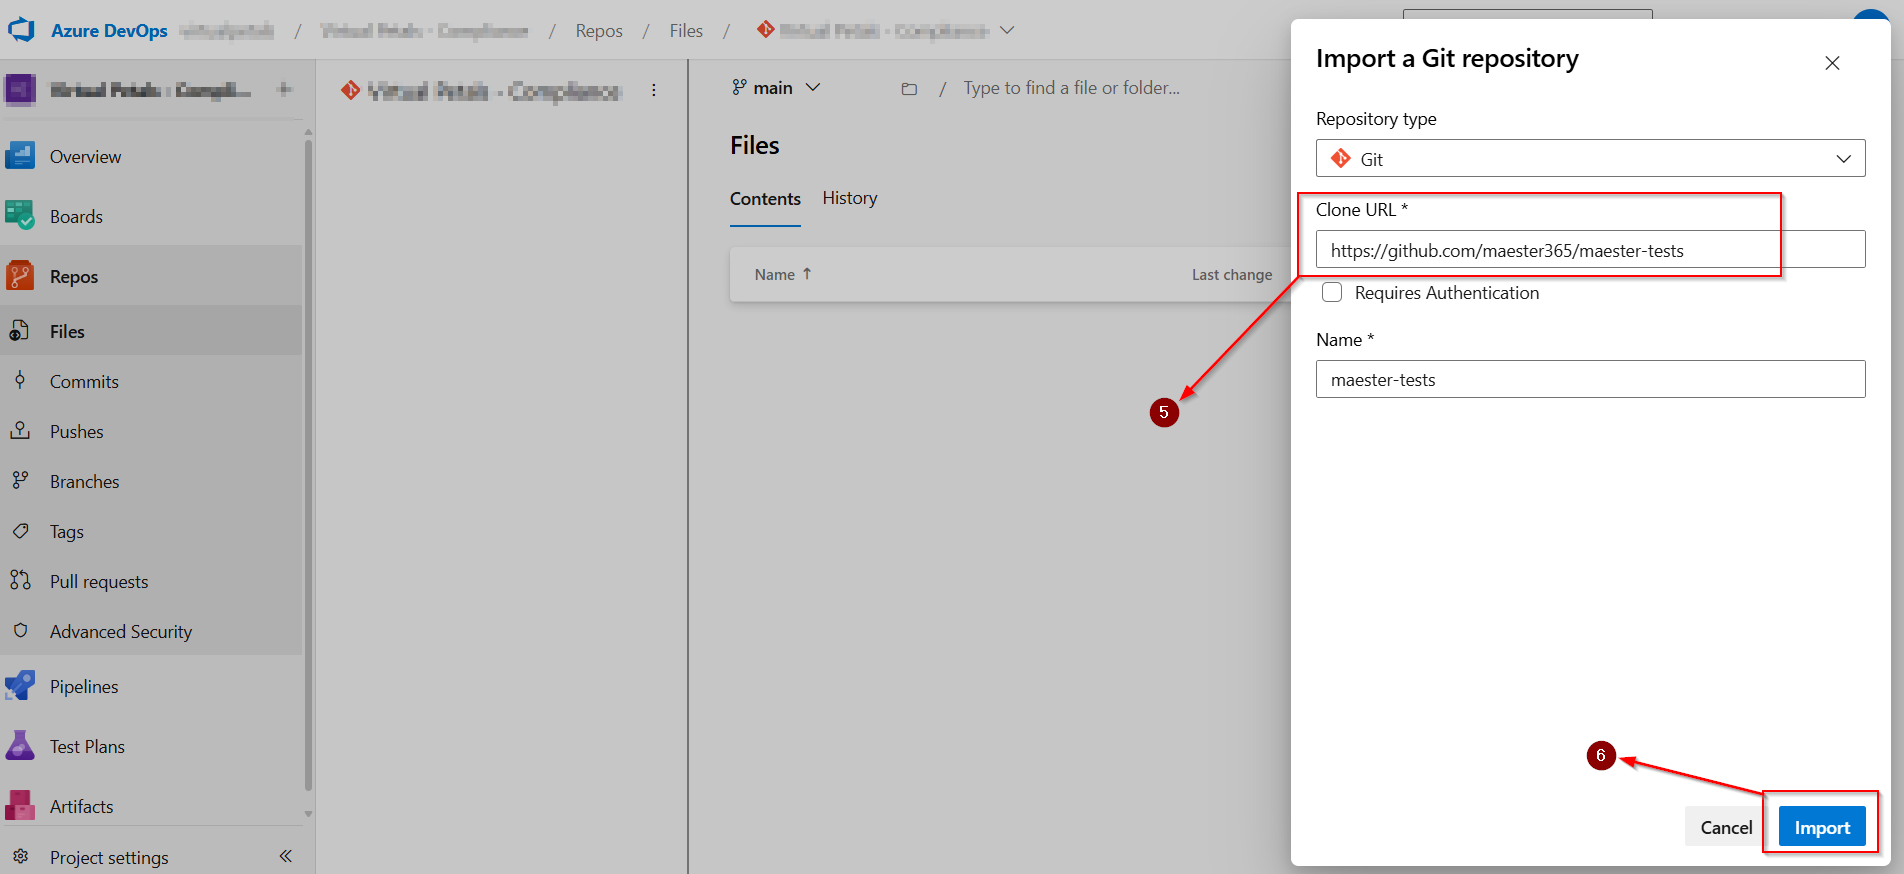Select the Pipelines menu label

84,687
